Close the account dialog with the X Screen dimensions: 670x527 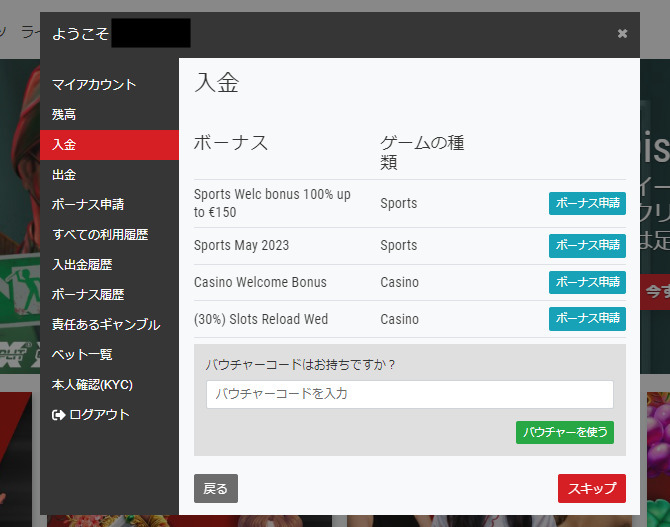click(x=622, y=33)
